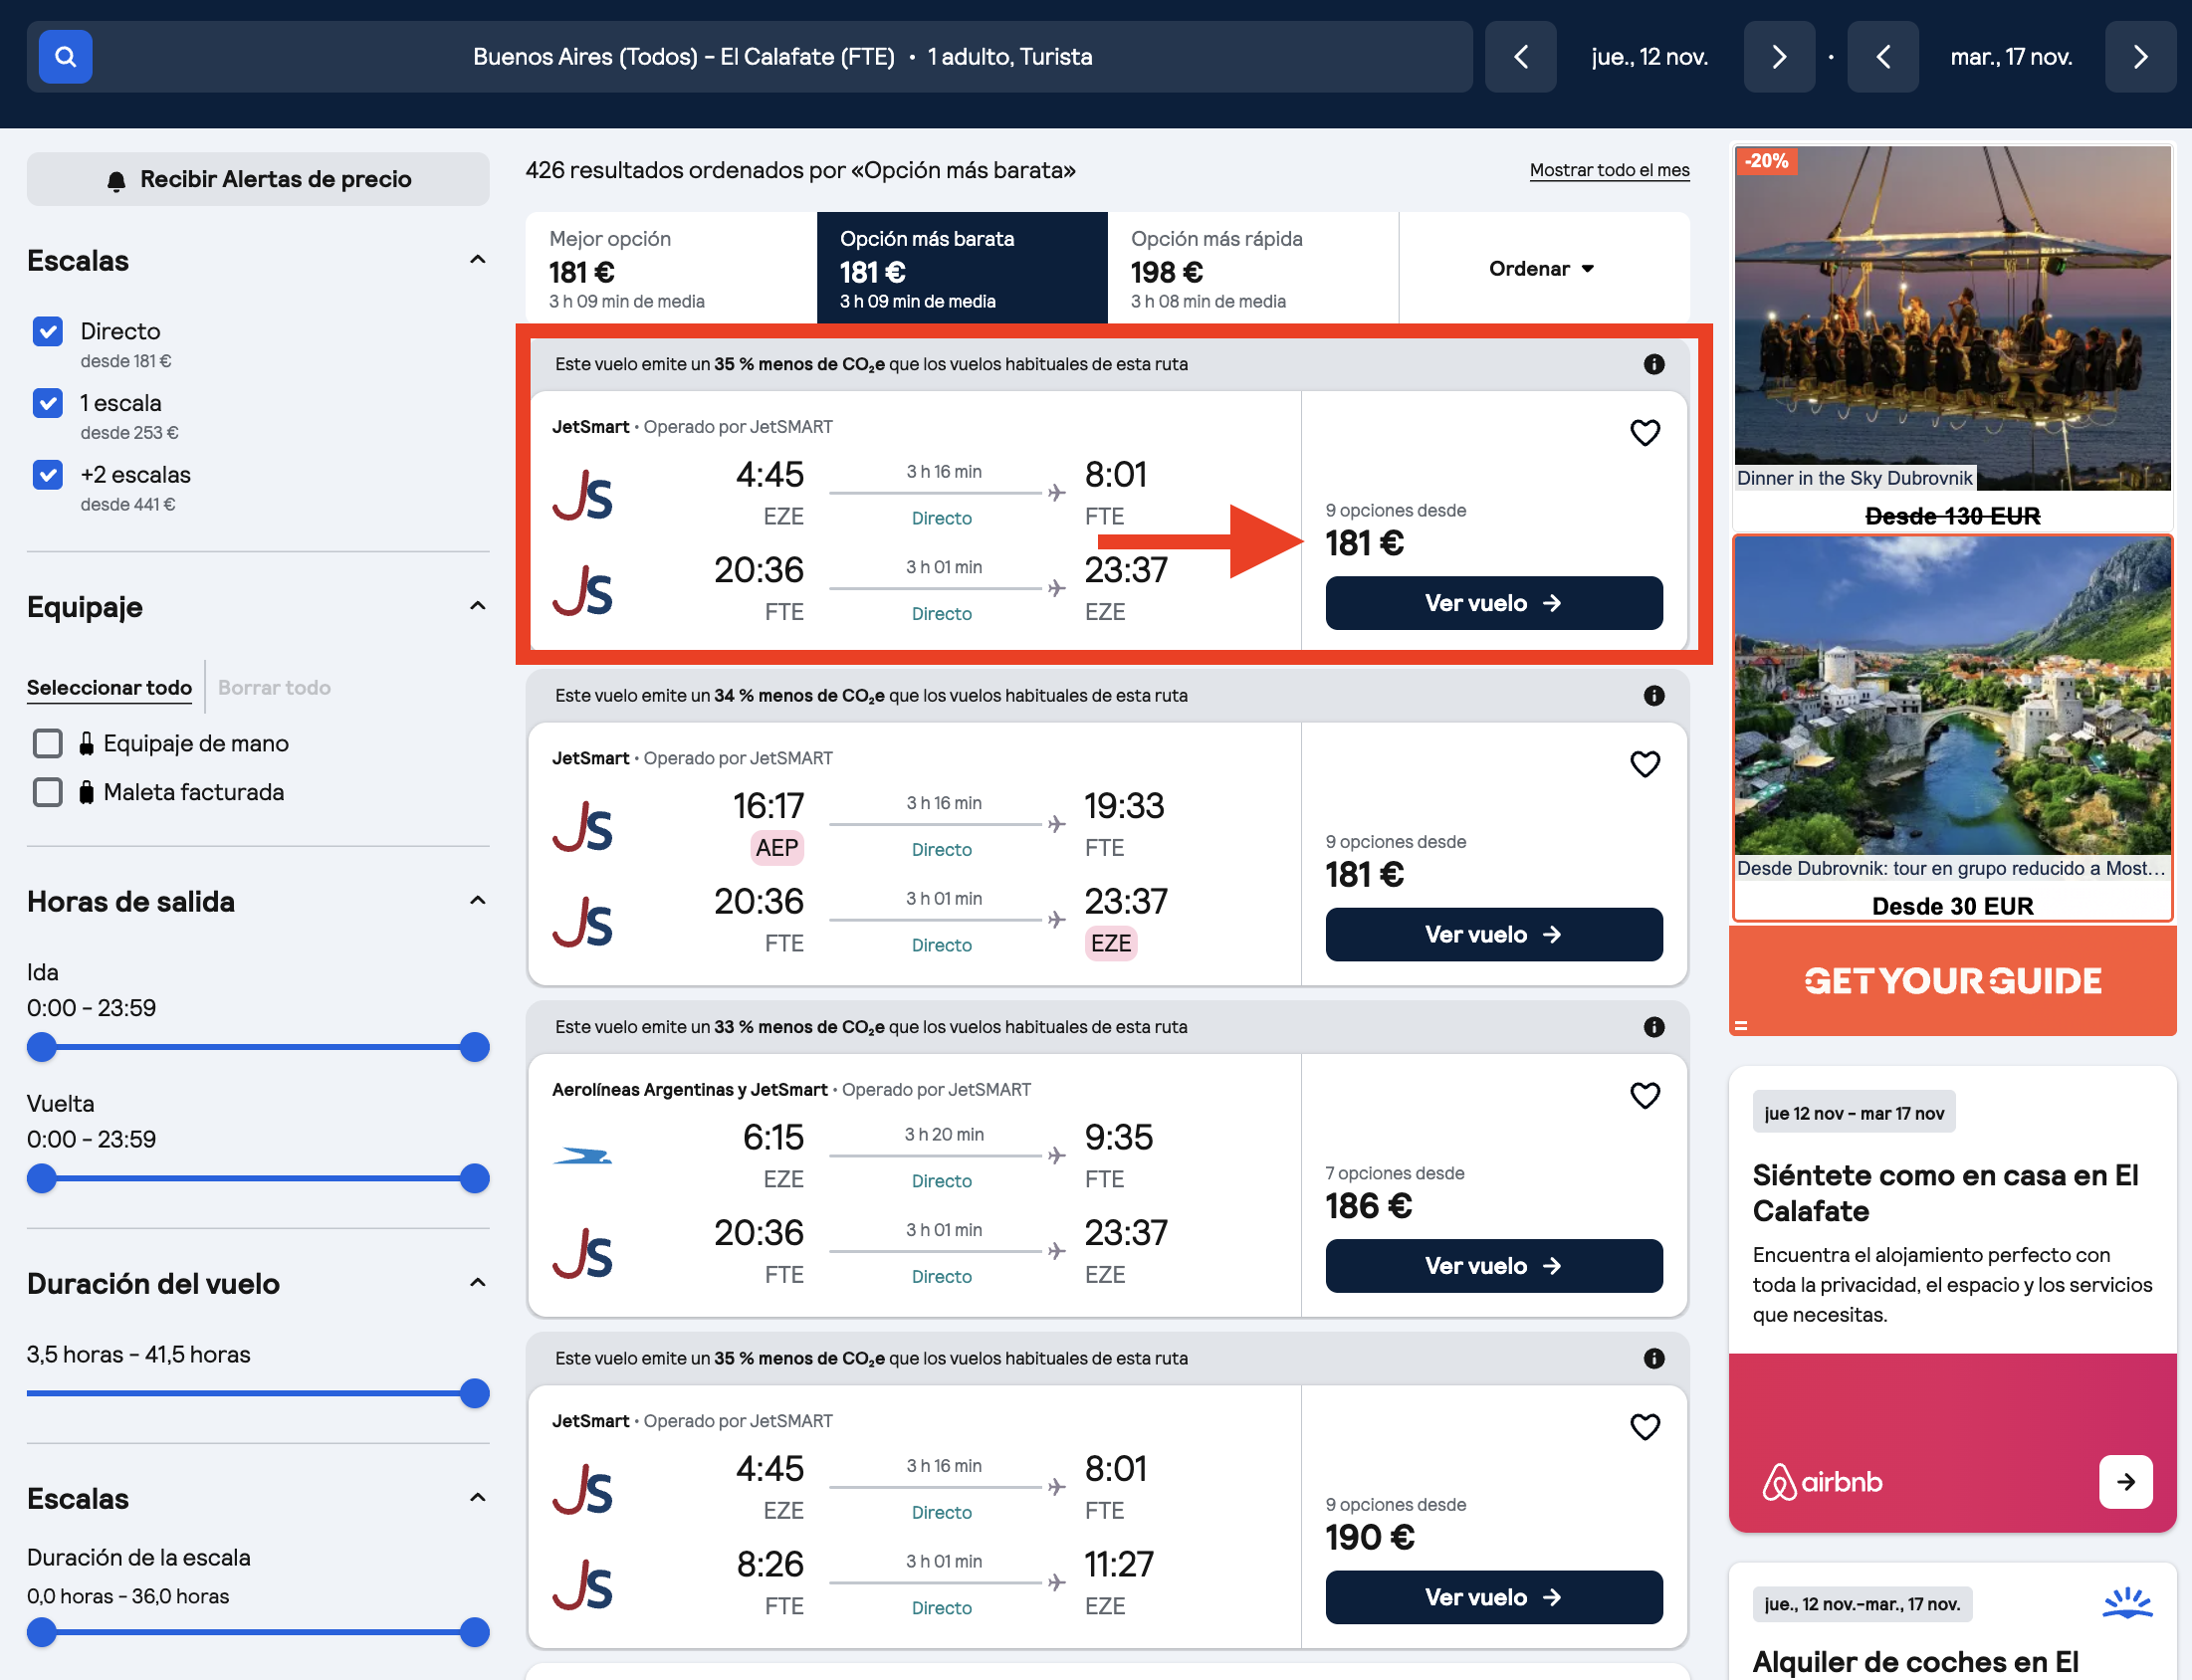Collapse the Duración del vuelo section
2192x1680 pixels.
tap(478, 1283)
